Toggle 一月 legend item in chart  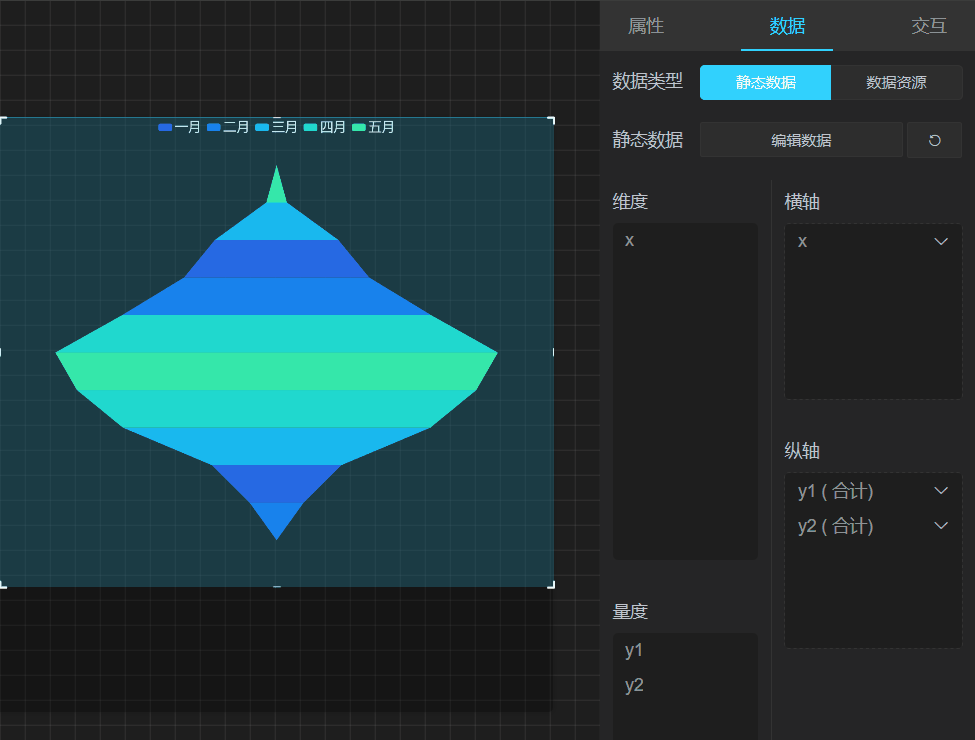point(179,127)
